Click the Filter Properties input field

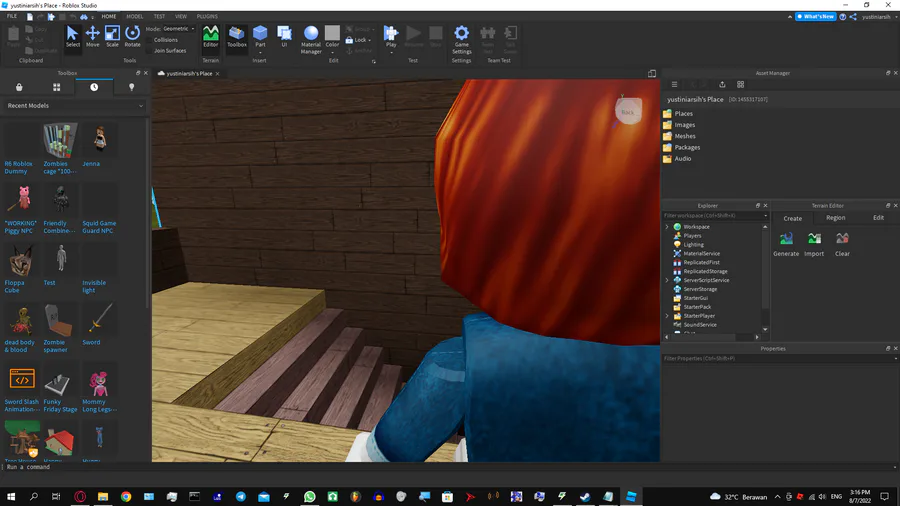(779, 359)
